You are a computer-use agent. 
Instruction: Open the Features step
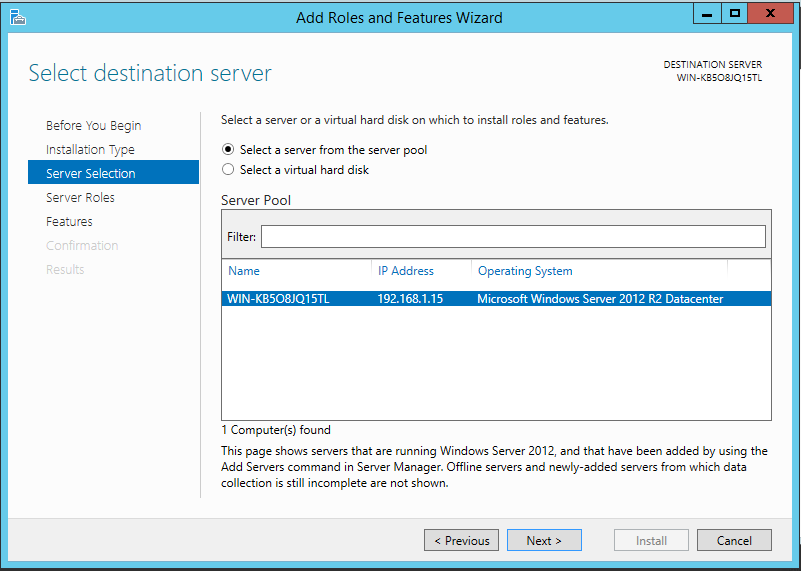click(x=69, y=222)
